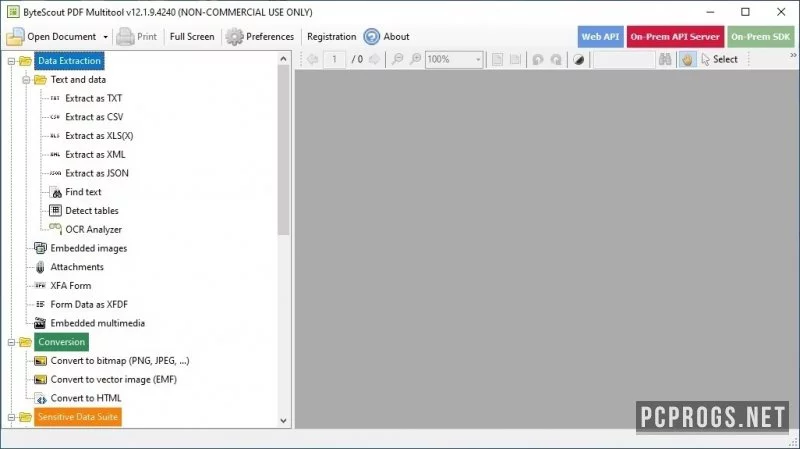800x449 pixels.
Task: Click the Extract as TXT icon
Action: coord(55,98)
